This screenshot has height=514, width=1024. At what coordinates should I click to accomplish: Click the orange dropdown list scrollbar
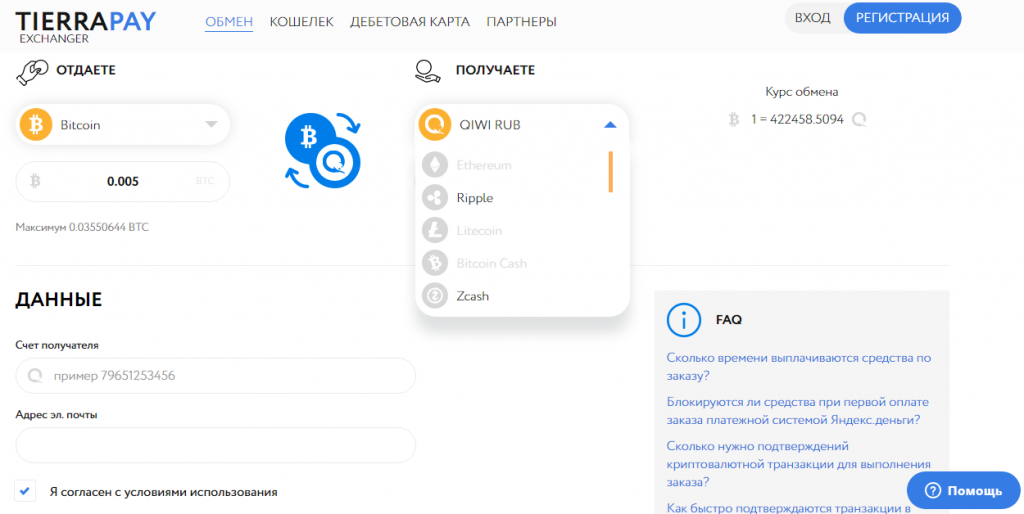(610, 171)
